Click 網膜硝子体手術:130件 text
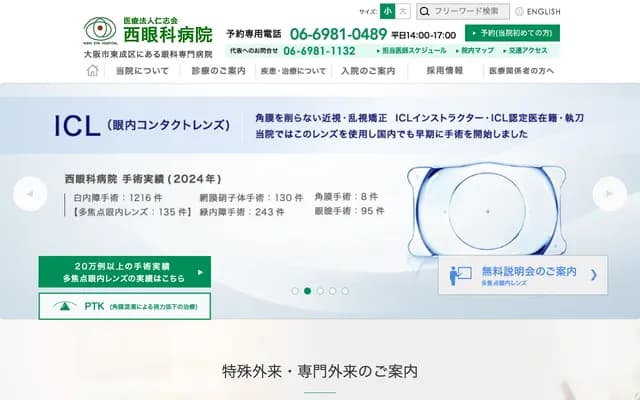Viewport: 640px width, 400px height. click(x=251, y=198)
